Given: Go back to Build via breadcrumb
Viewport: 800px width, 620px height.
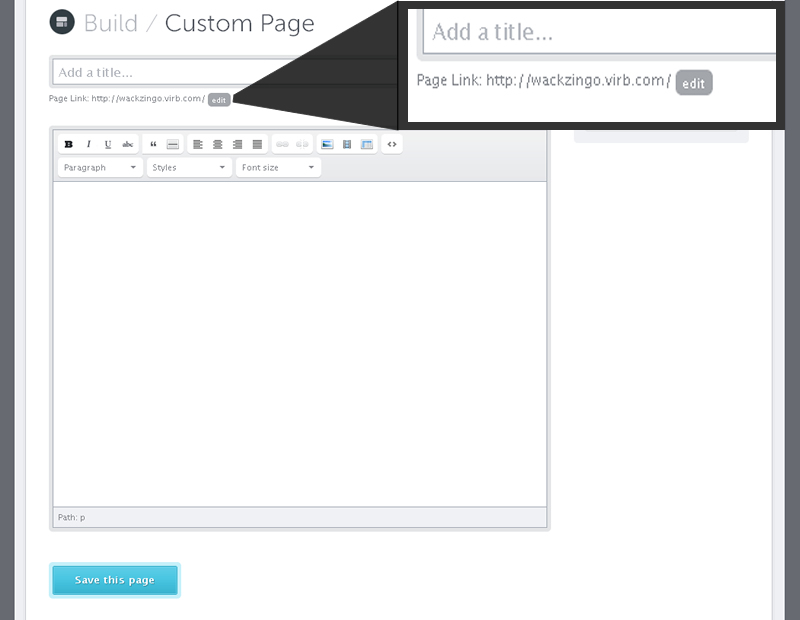Looking at the screenshot, I should [x=111, y=23].
